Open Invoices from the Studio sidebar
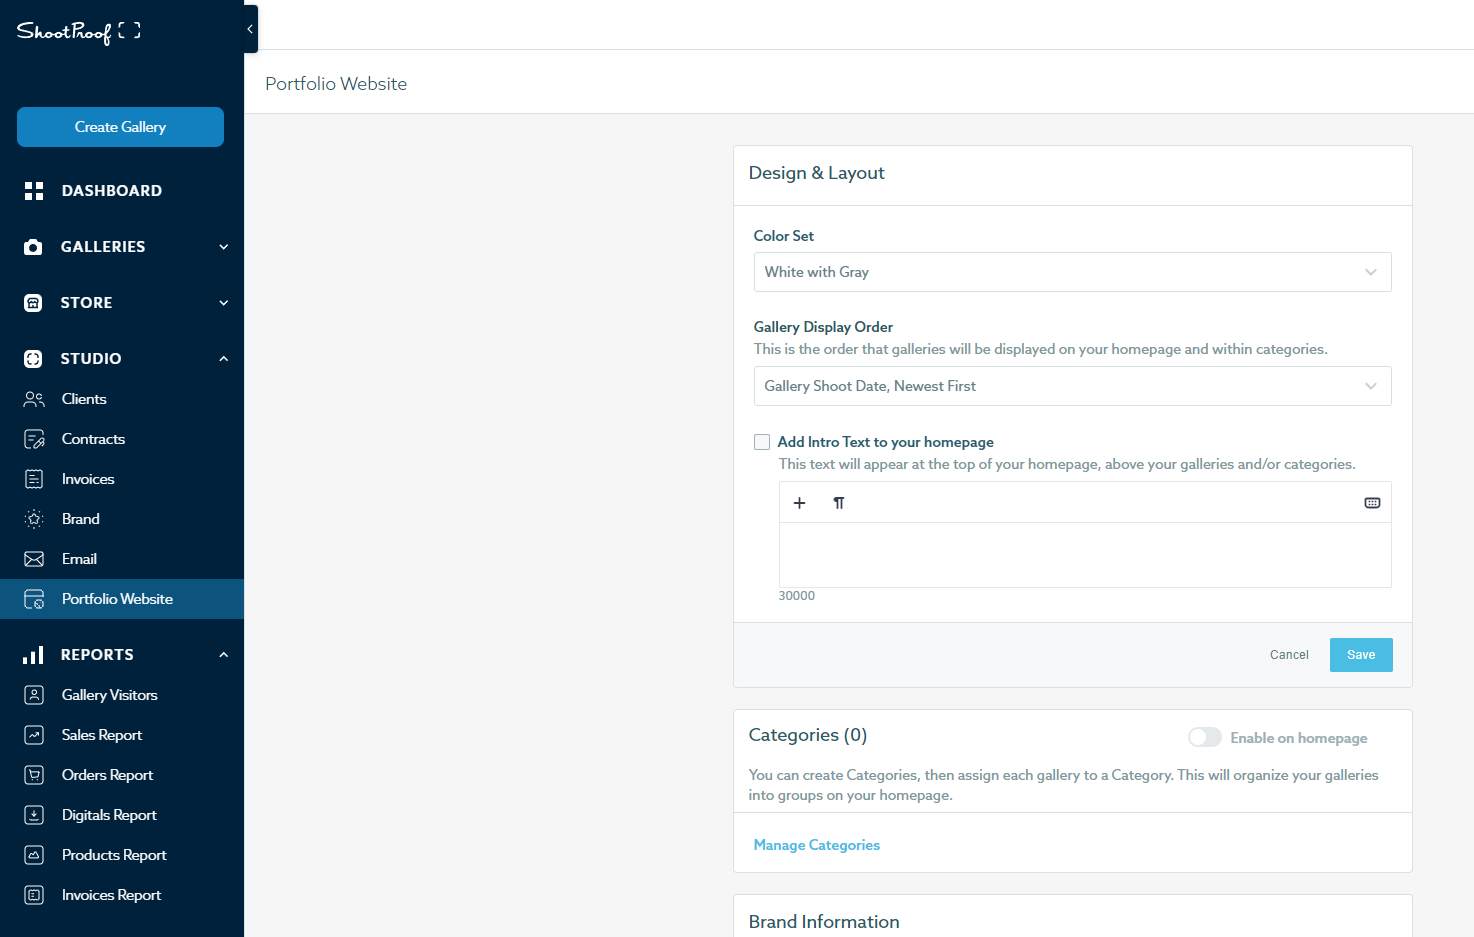The width and height of the screenshot is (1474, 937). point(90,478)
